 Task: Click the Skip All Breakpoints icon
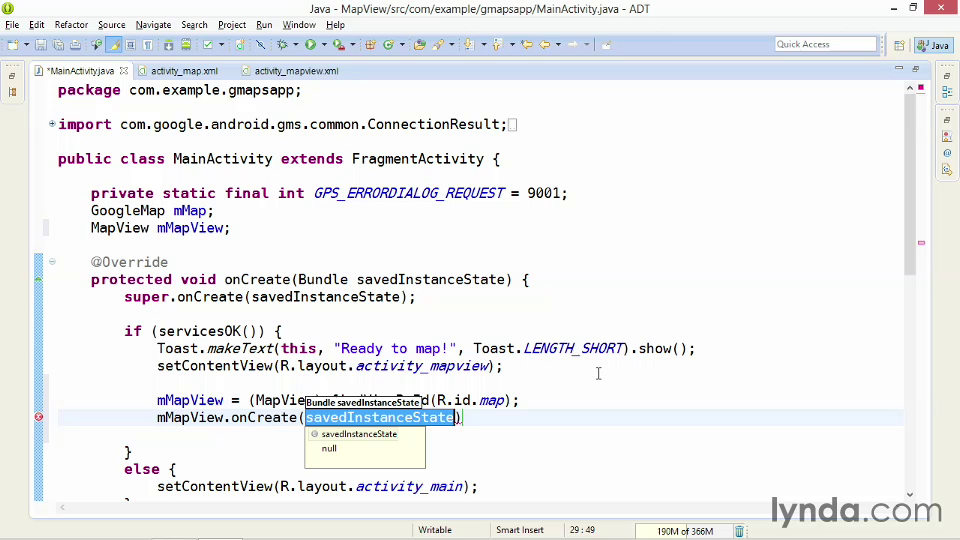pyautogui.click(x=260, y=45)
